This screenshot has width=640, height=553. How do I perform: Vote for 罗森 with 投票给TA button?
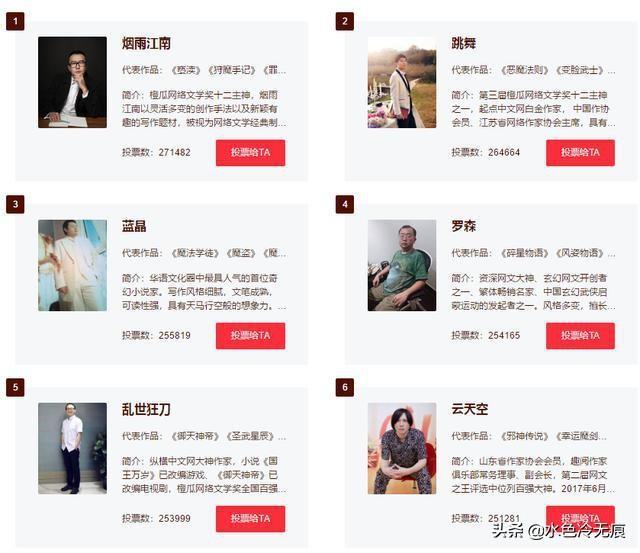[x=580, y=335]
